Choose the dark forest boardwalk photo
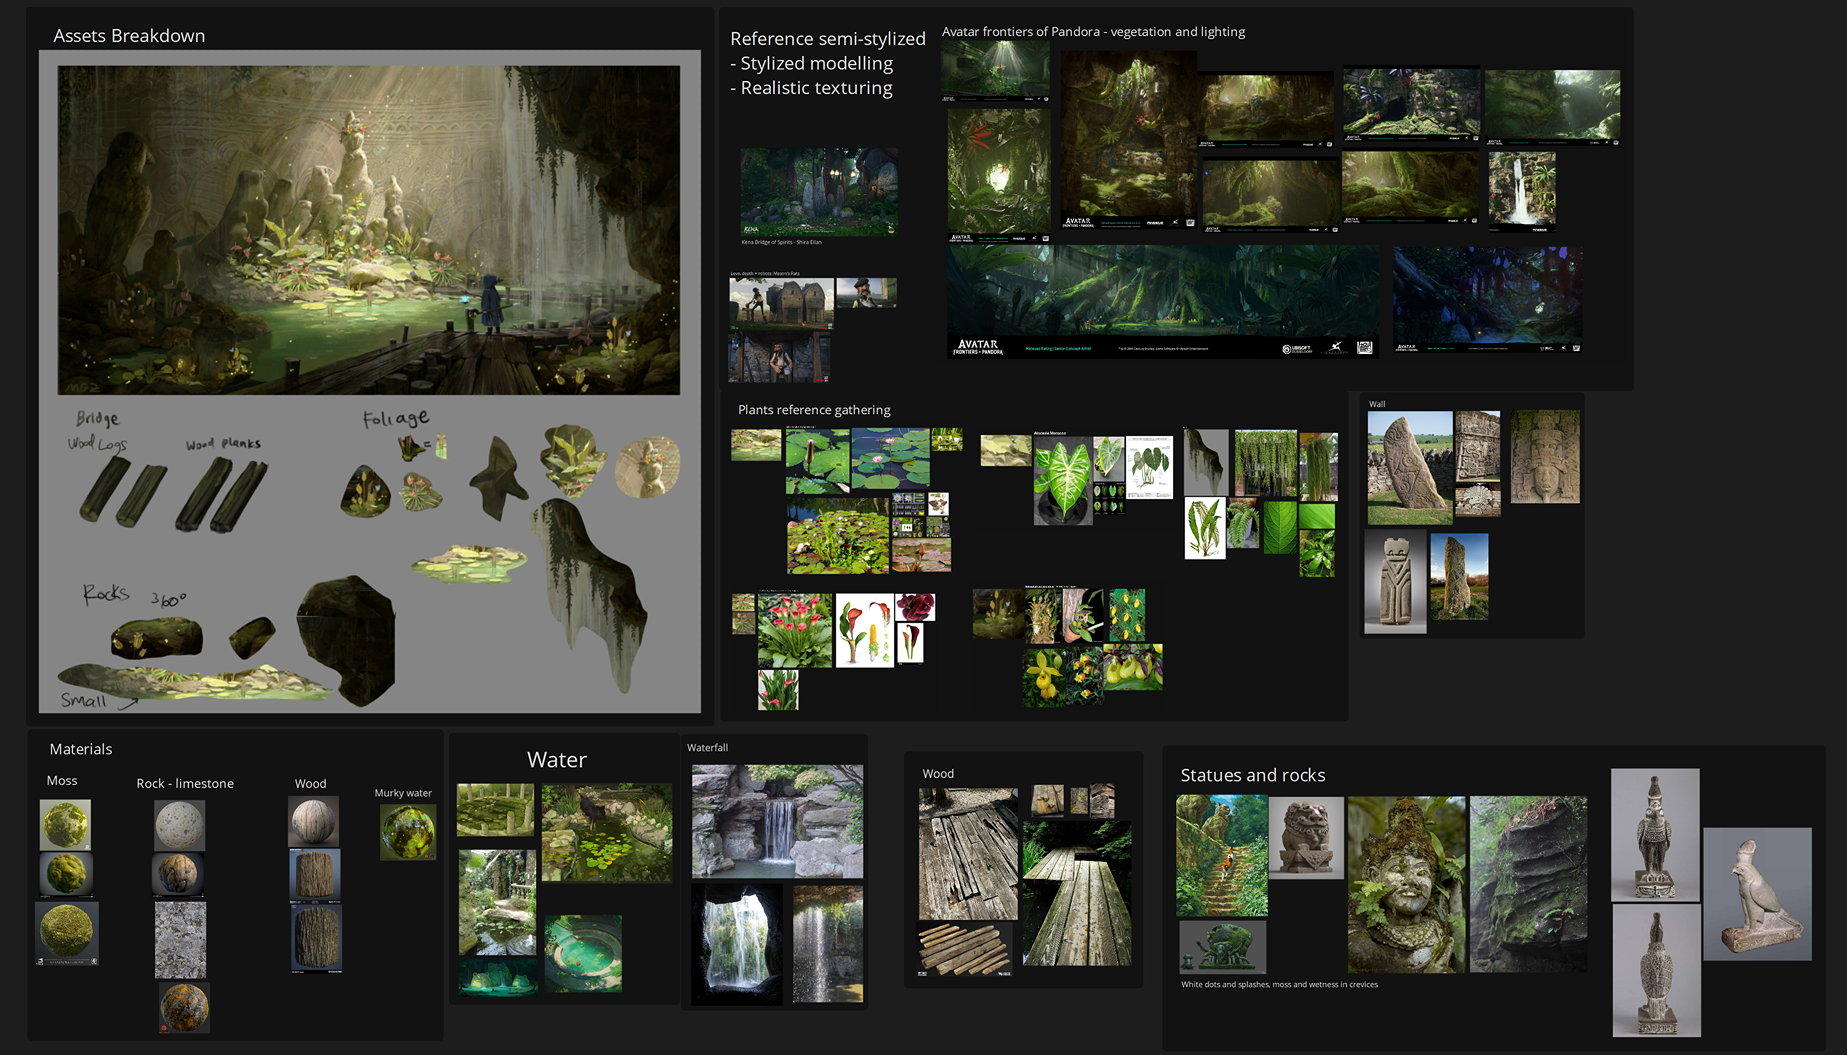 point(1077,893)
